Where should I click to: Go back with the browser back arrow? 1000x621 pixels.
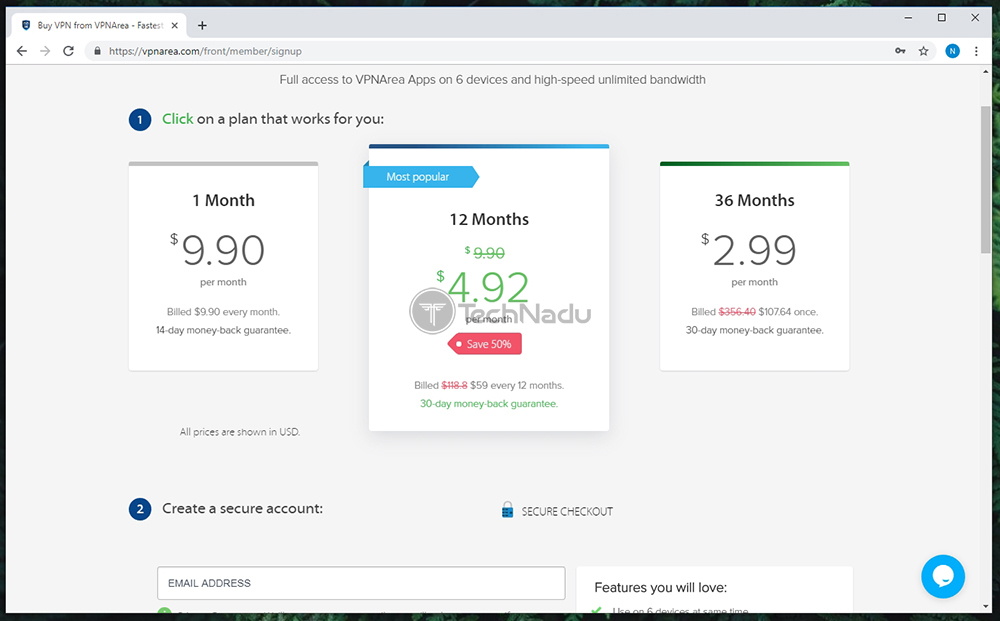coord(22,51)
